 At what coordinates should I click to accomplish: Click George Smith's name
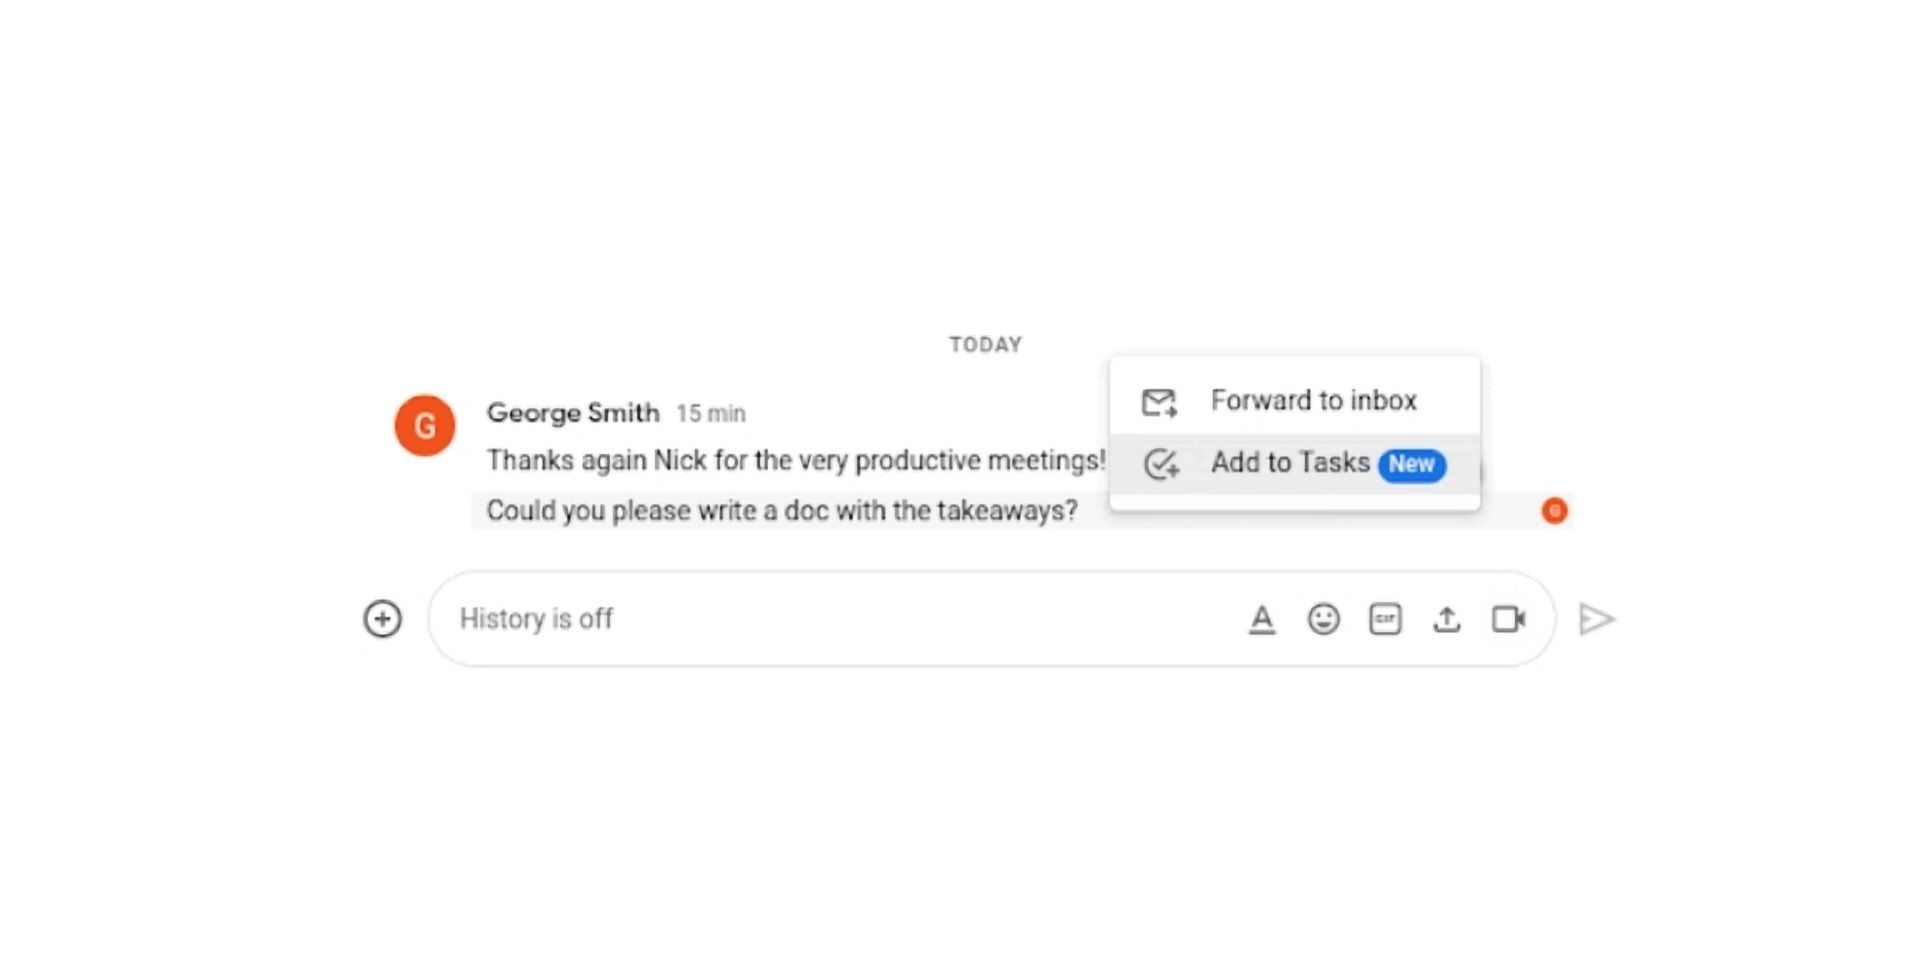pos(573,413)
